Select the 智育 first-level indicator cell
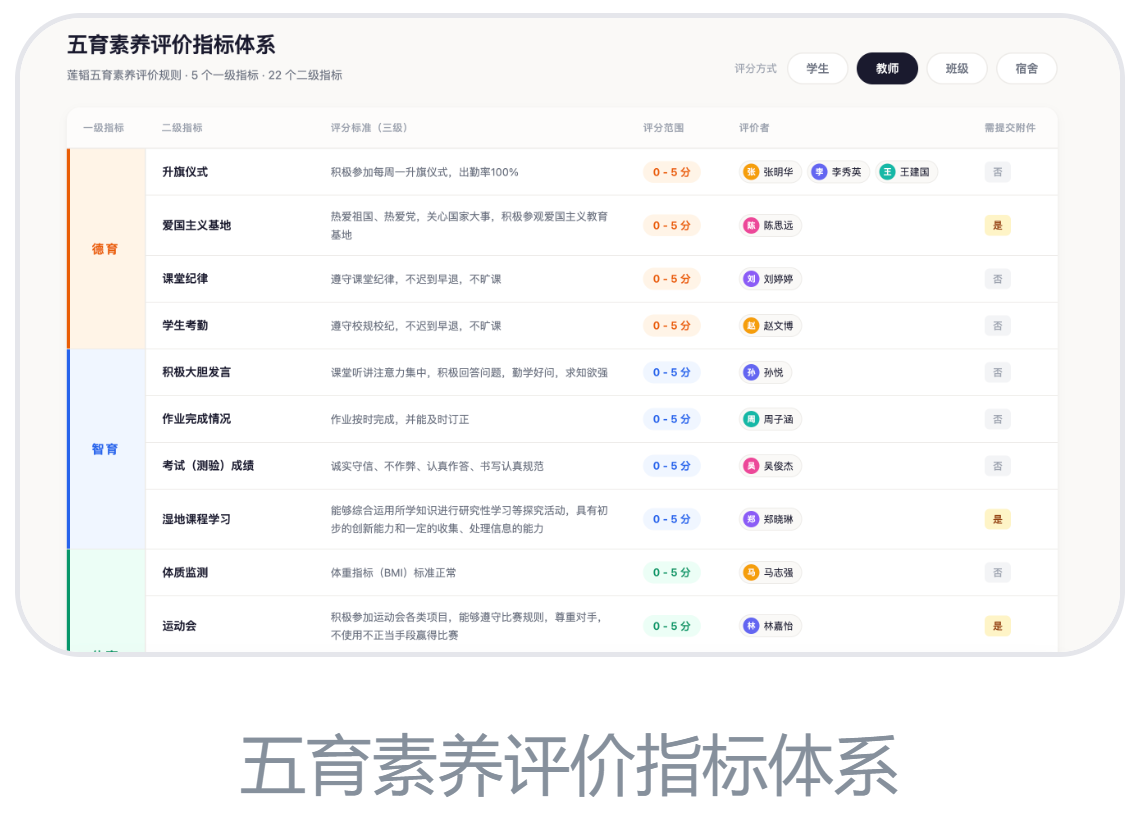1145x819 pixels. pos(107,449)
